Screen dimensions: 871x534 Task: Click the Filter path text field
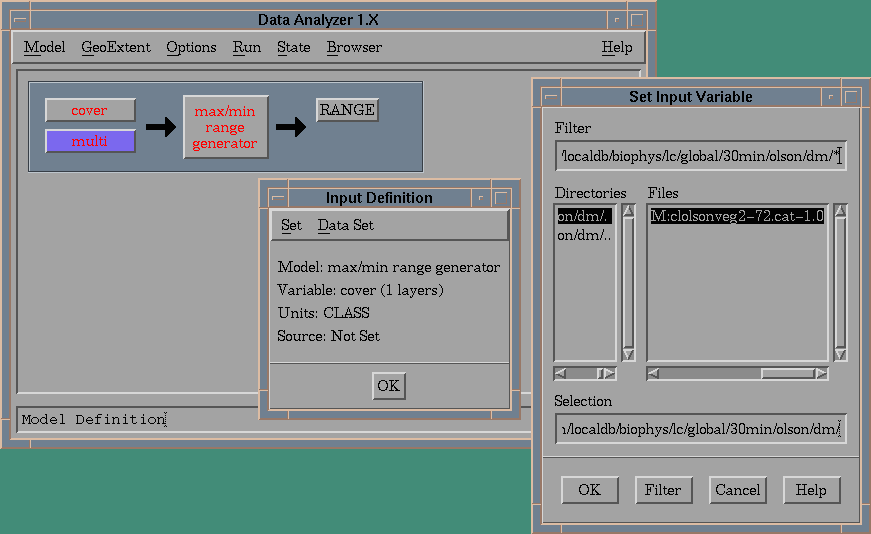(700, 156)
